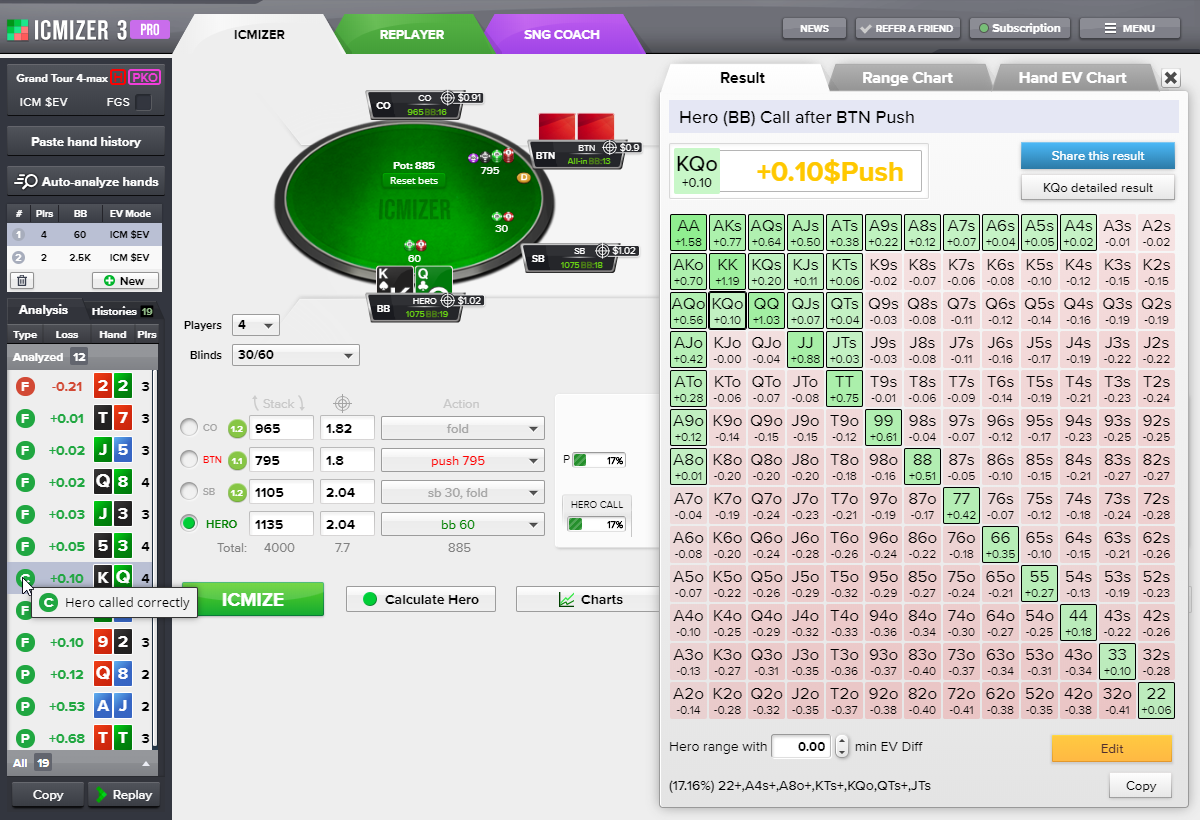
Task: Click the BTN red face-down cards
Action: pyautogui.click(x=576, y=127)
